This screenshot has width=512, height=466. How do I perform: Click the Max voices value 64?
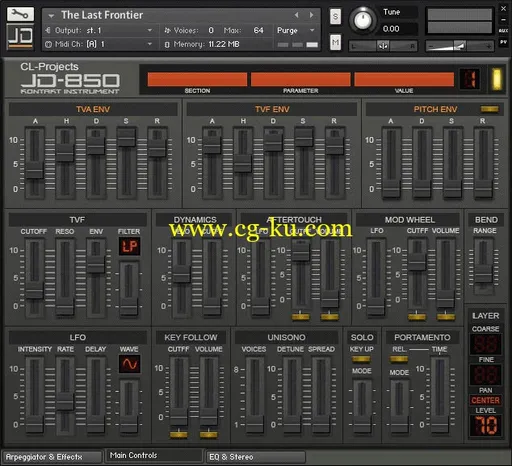click(258, 30)
